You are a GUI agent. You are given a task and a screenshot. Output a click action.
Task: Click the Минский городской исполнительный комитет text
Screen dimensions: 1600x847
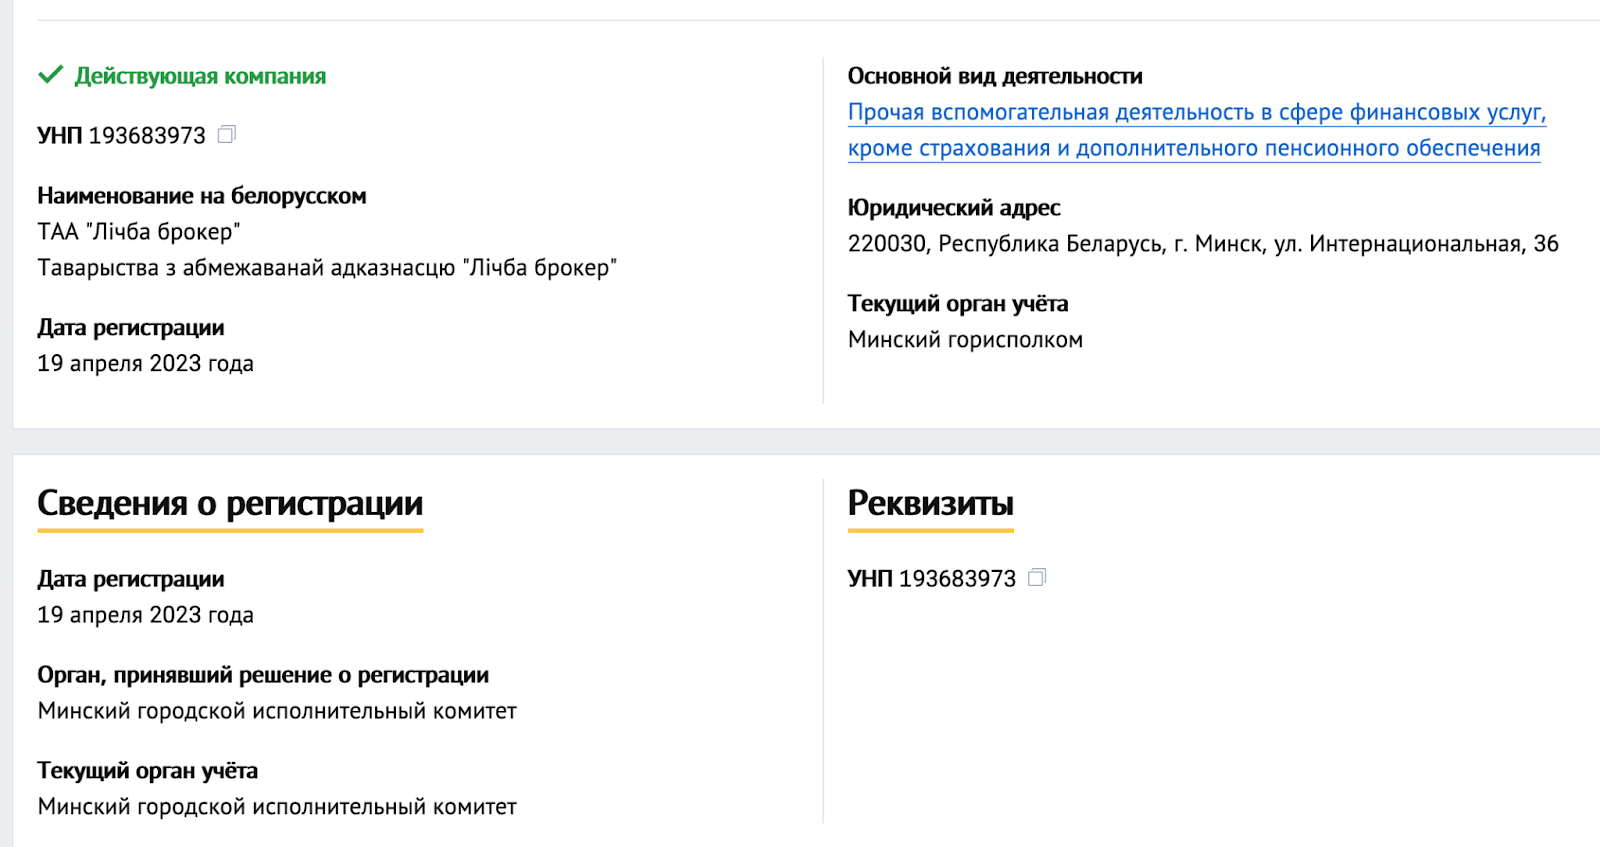277,710
